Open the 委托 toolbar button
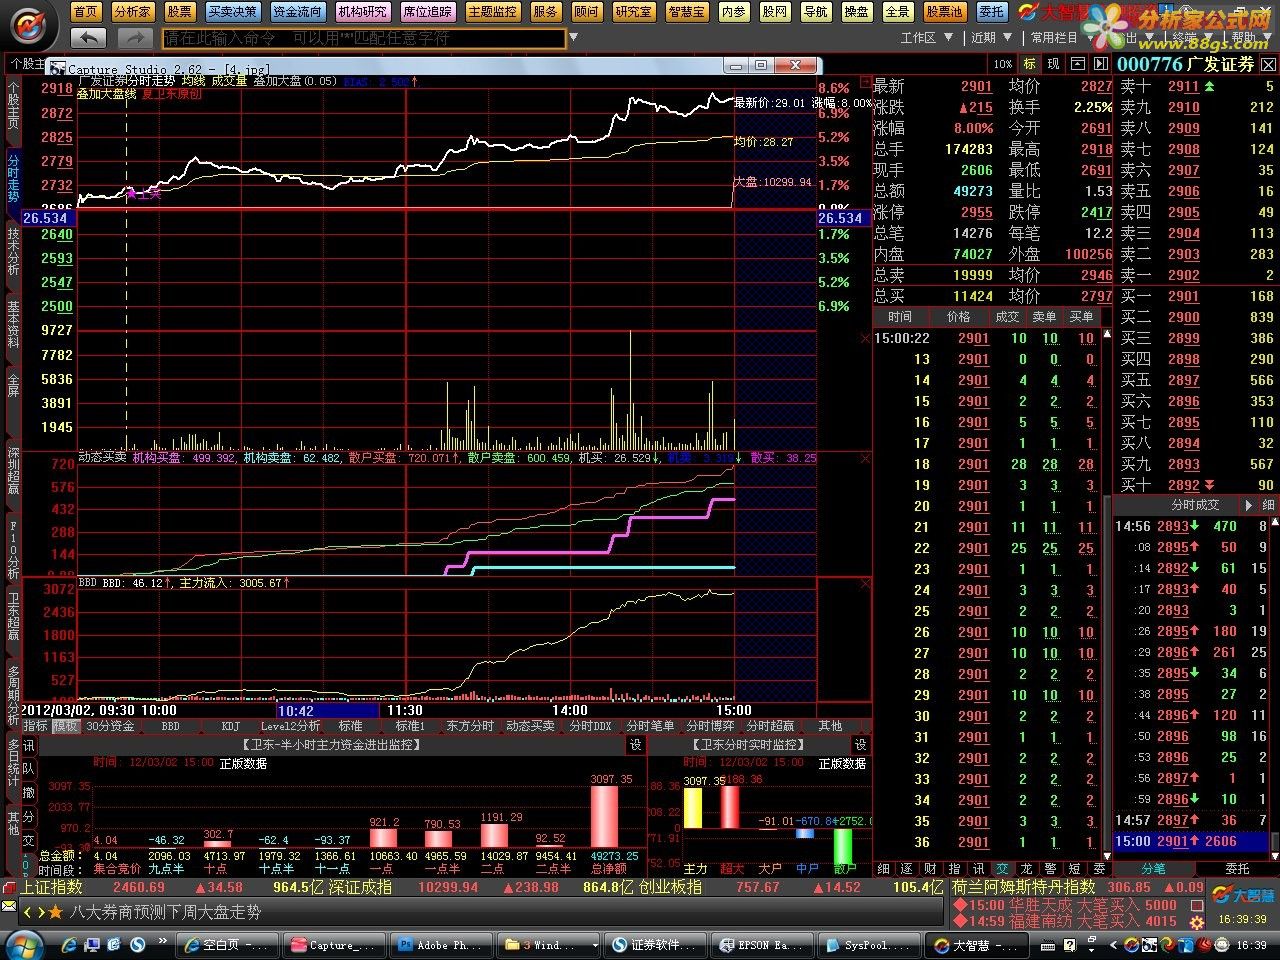This screenshot has height=960, width=1280. point(991,12)
